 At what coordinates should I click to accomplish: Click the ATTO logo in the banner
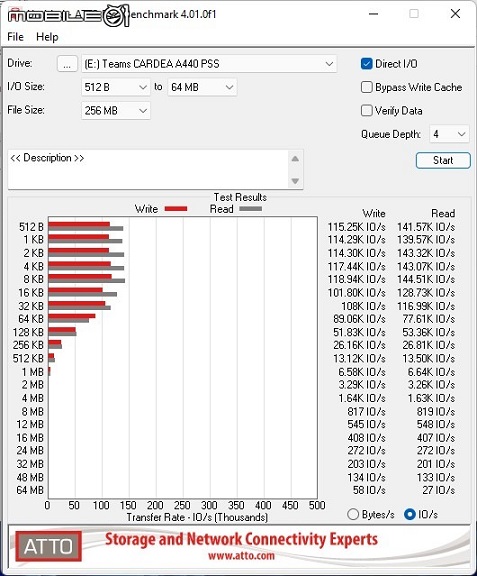click(x=48, y=546)
